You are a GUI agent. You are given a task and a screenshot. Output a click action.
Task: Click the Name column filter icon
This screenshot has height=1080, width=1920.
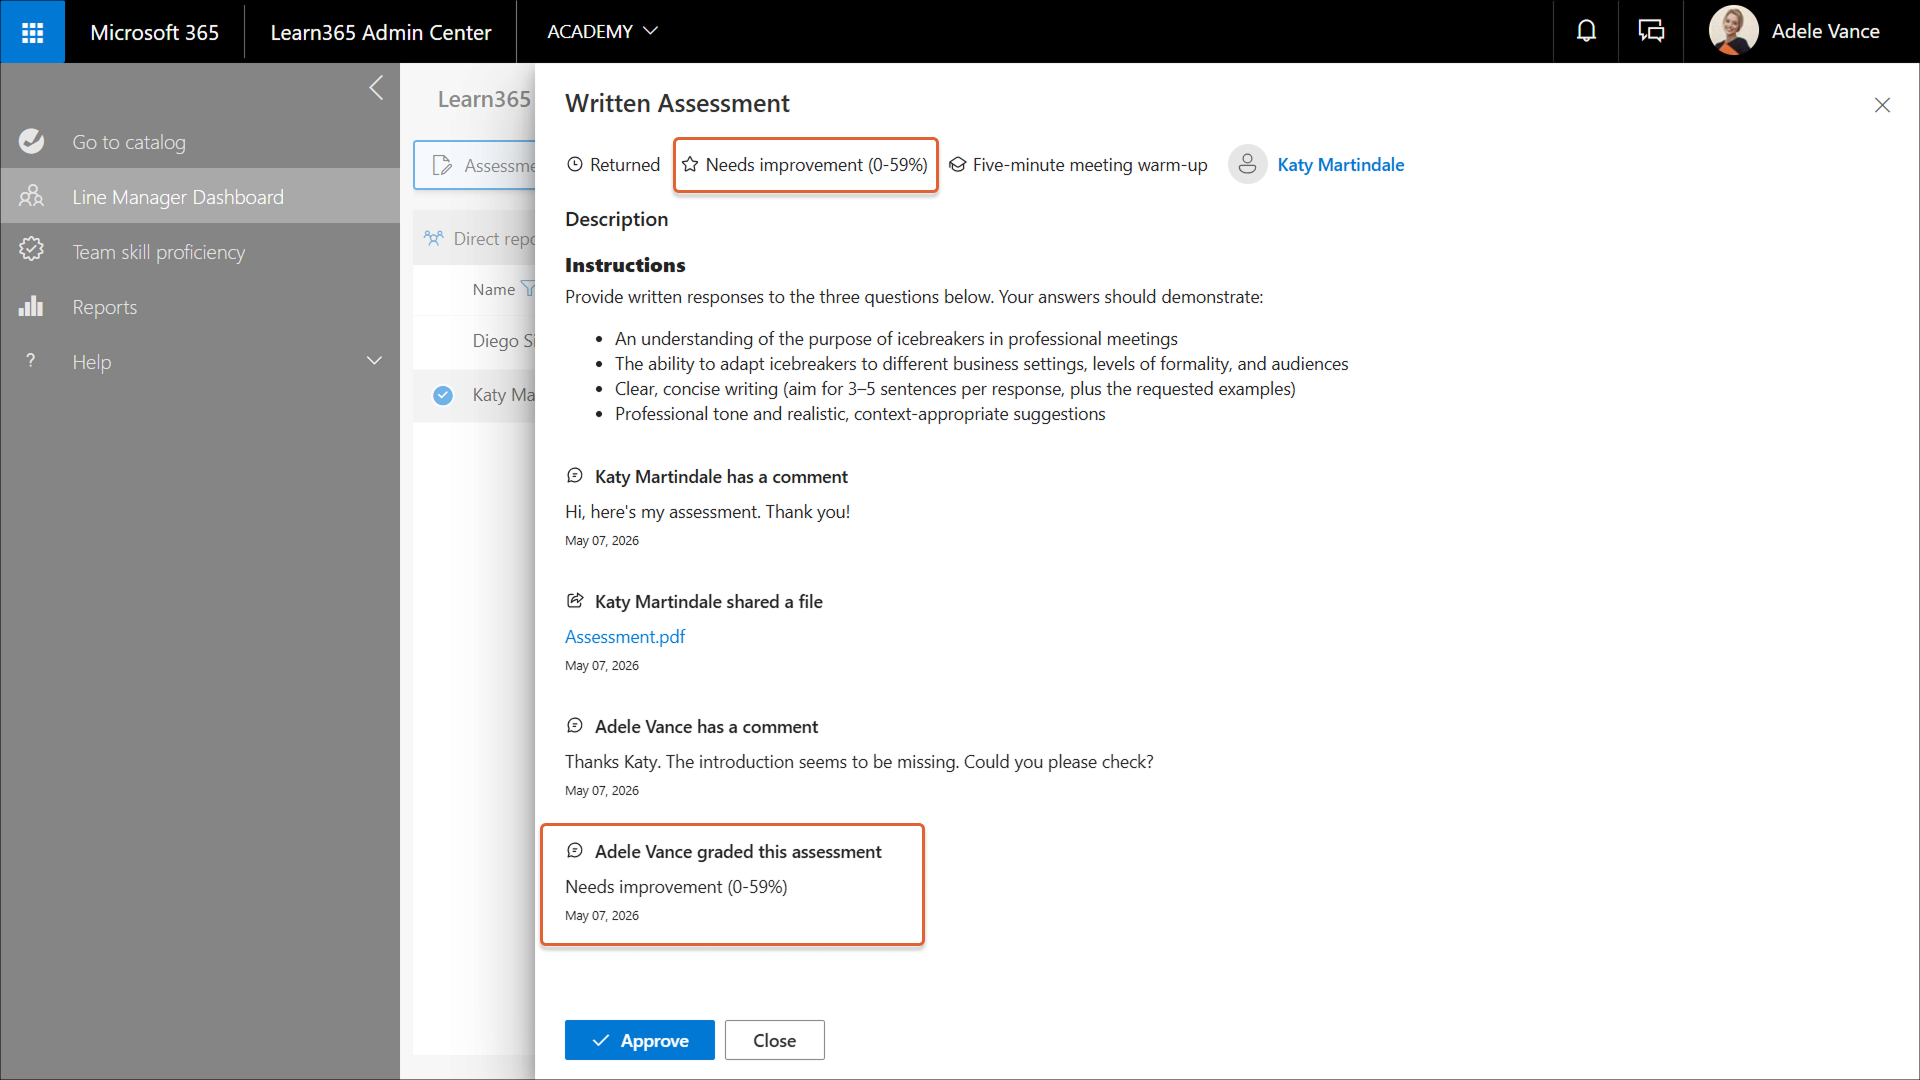(528, 289)
